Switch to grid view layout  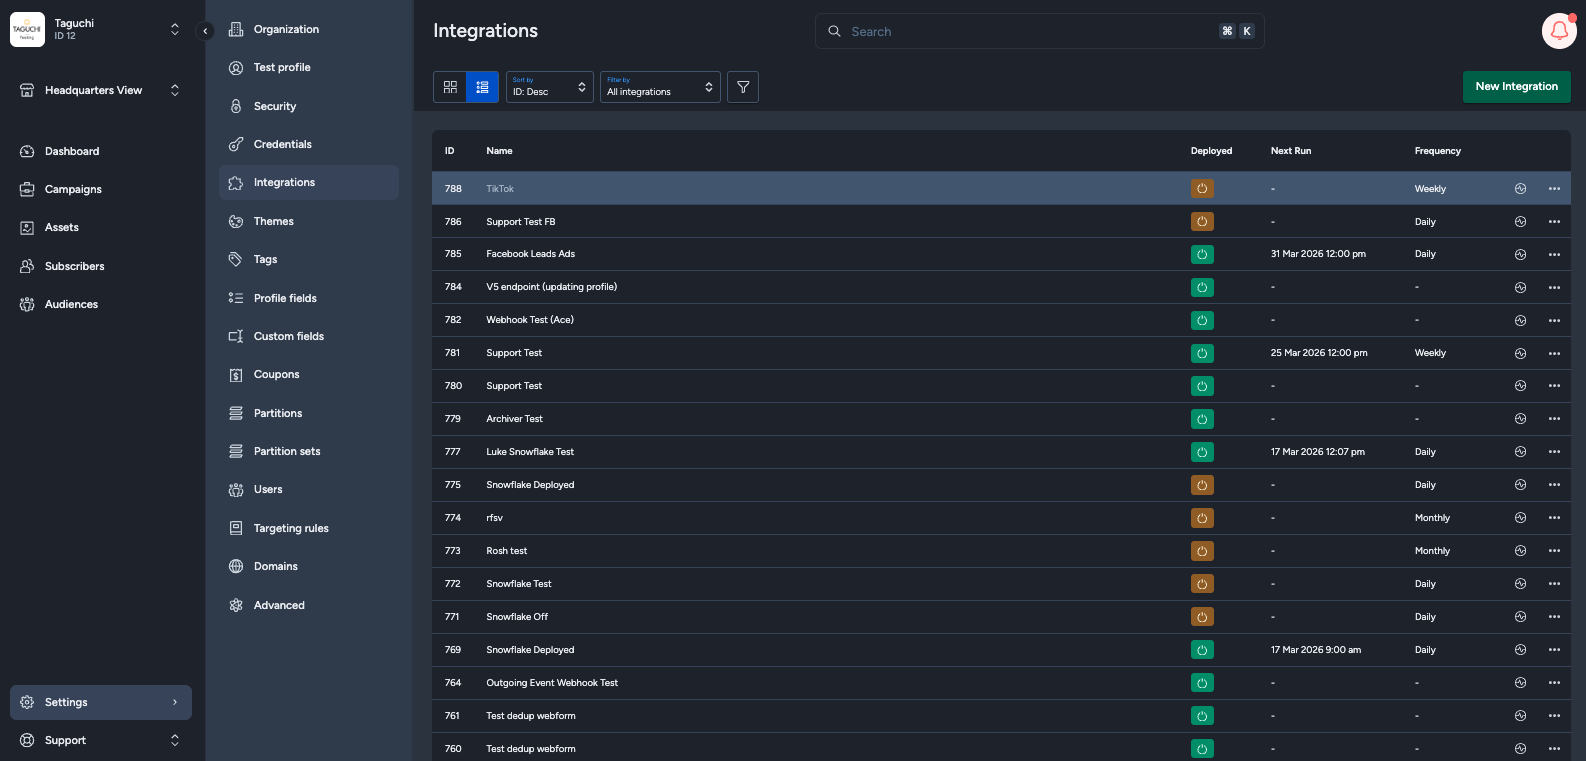[x=450, y=87]
